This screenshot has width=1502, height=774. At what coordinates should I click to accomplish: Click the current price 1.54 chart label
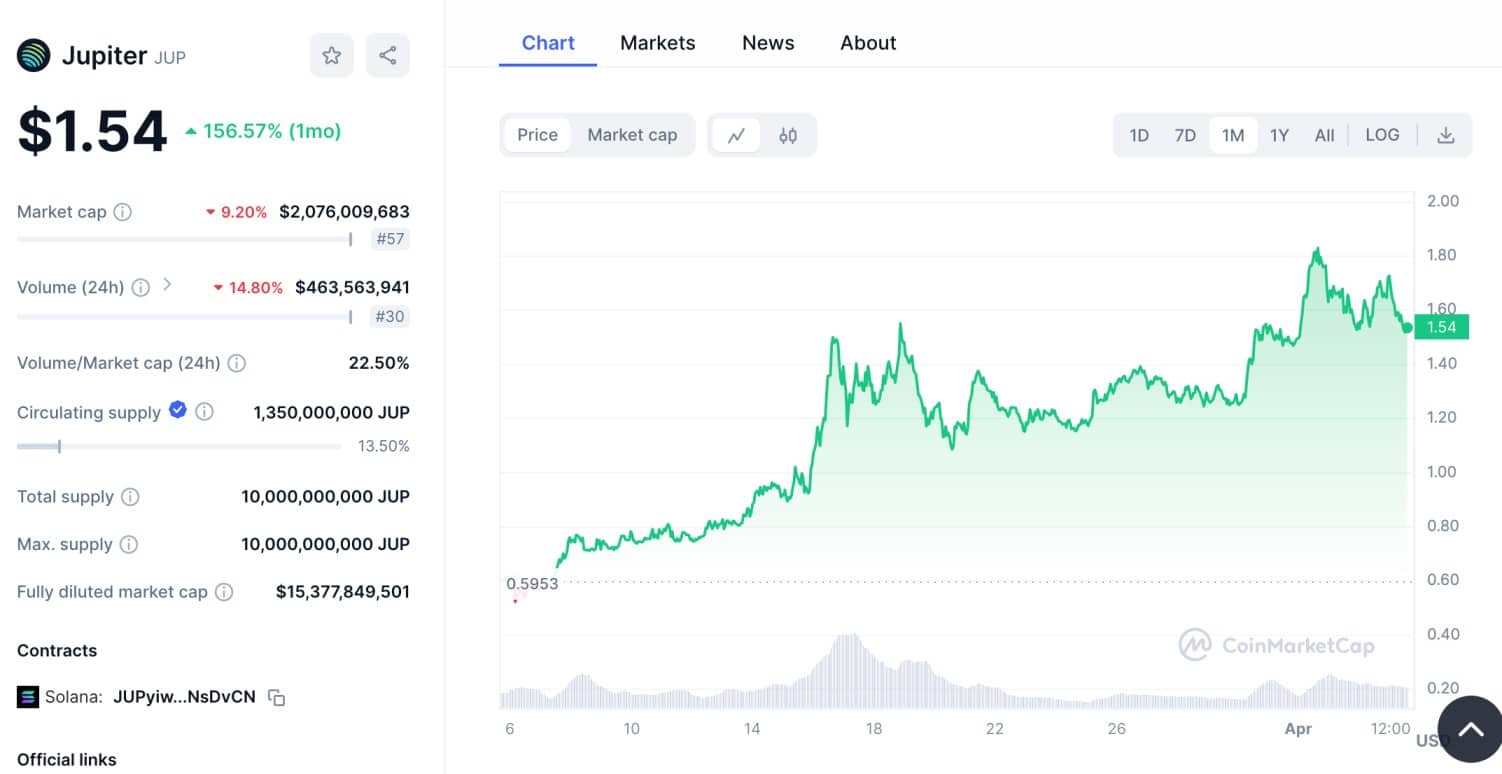click(x=1441, y=327)
